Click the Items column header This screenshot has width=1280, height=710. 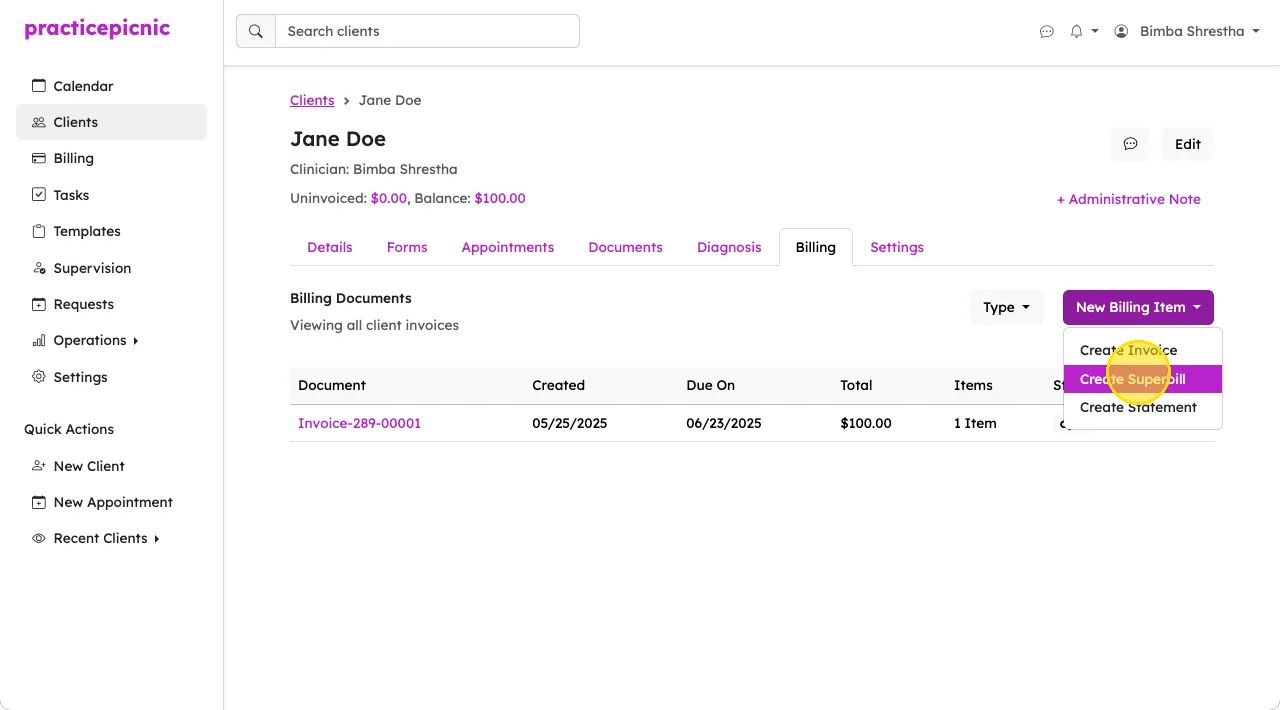[973, 385]
